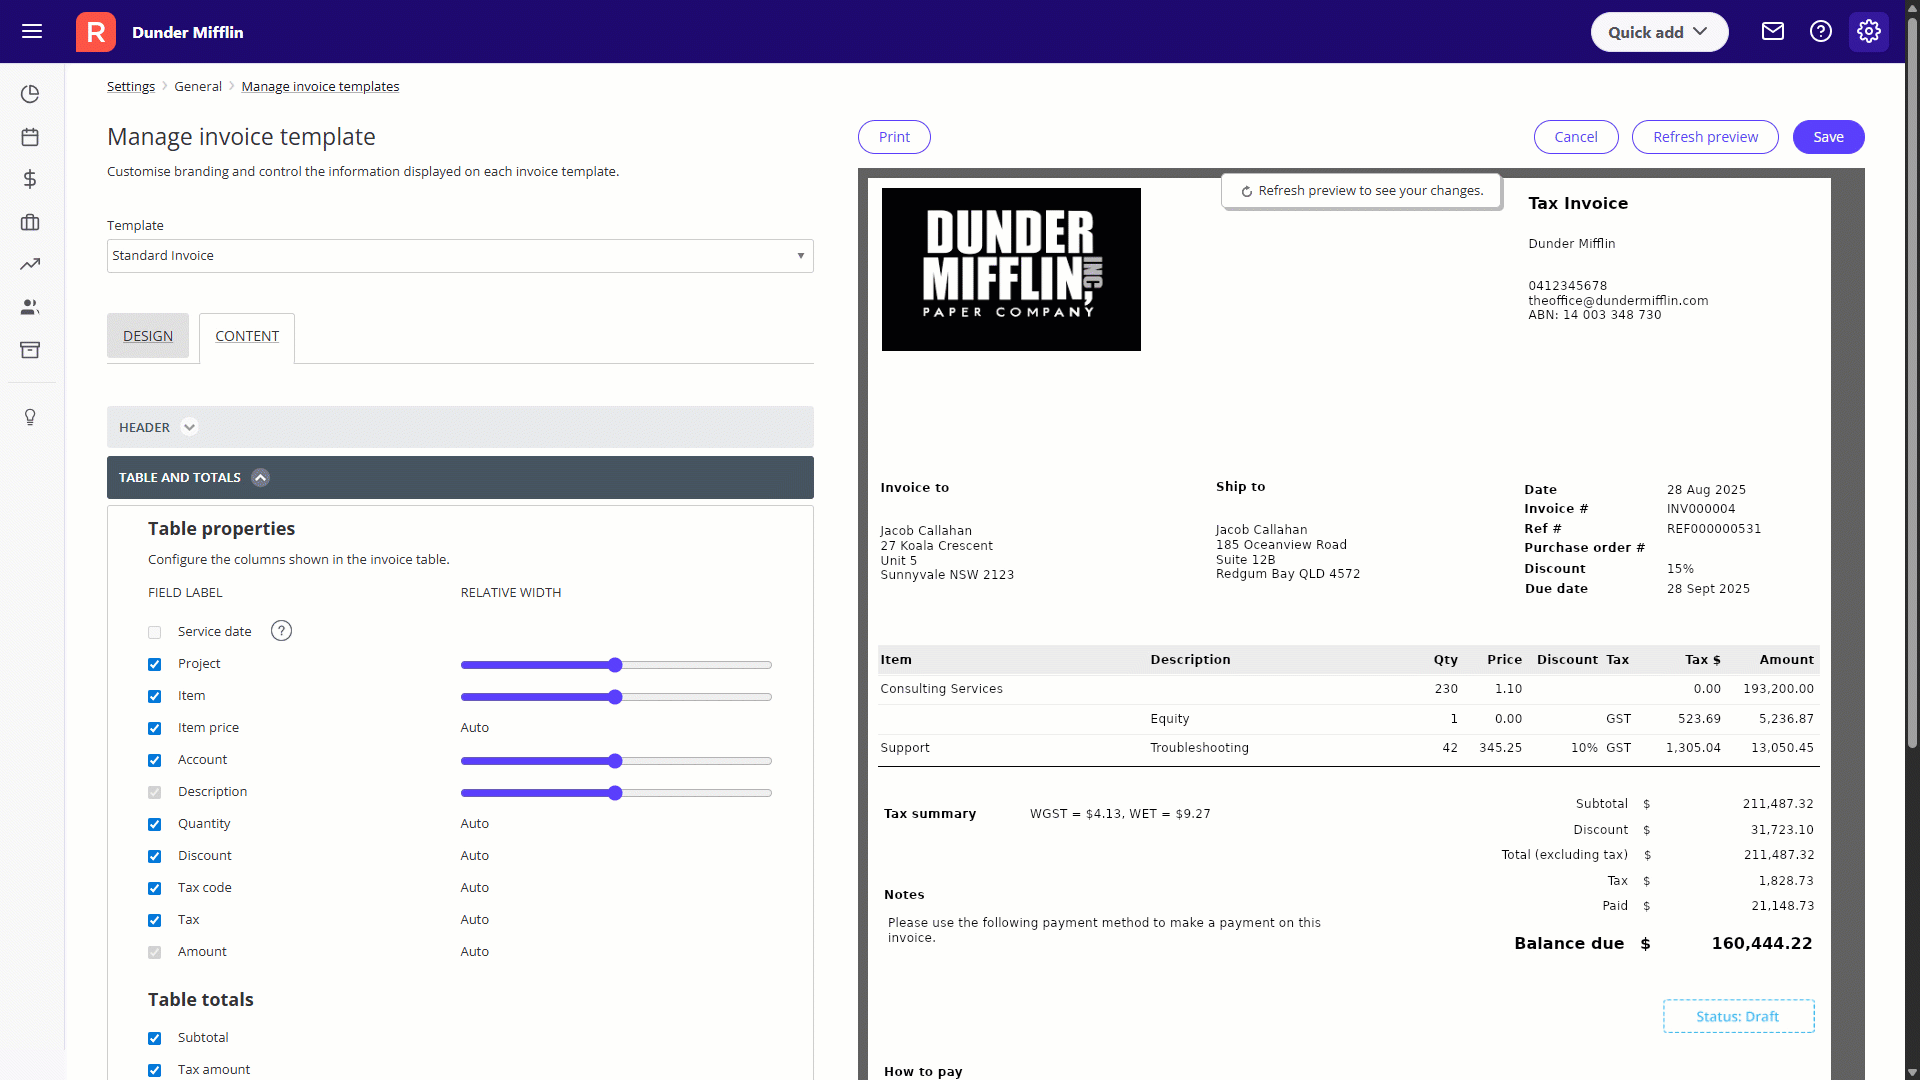
Task: Open the hamburger navigation menu
Action: tap(32, 32)
